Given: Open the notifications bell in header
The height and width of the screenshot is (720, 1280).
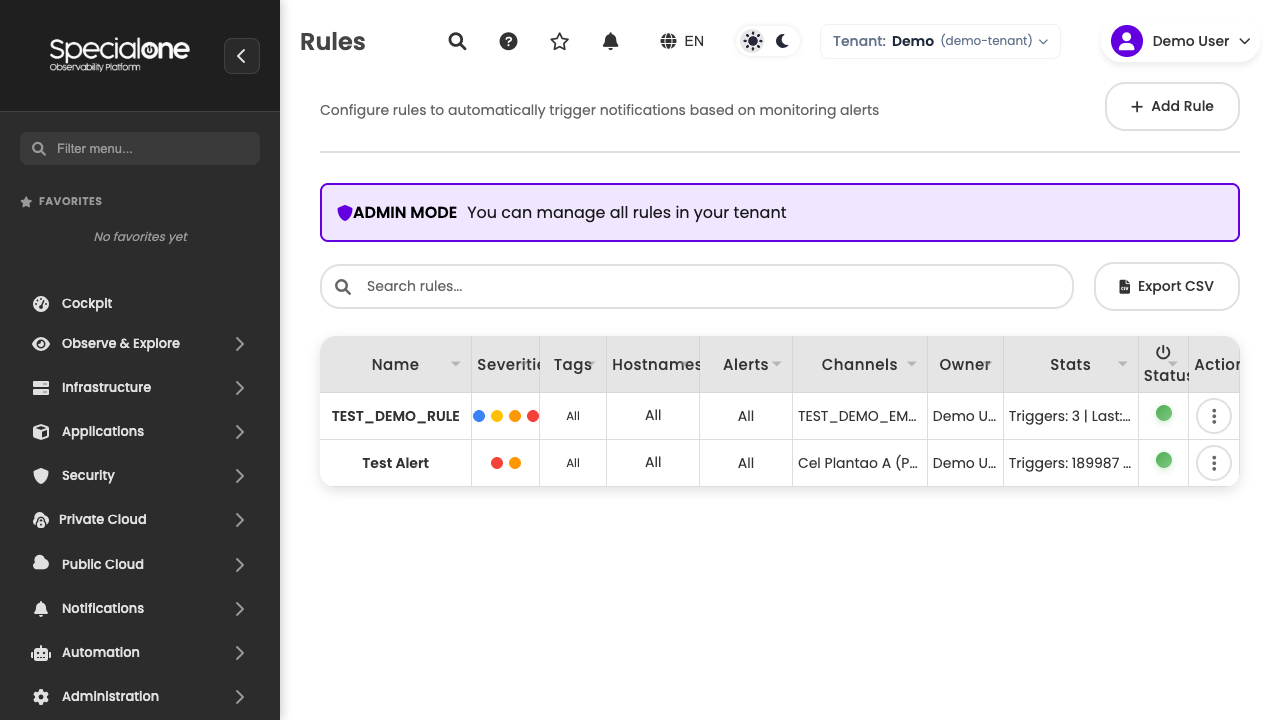Looking at the screenshot, I should click(610, 41).
